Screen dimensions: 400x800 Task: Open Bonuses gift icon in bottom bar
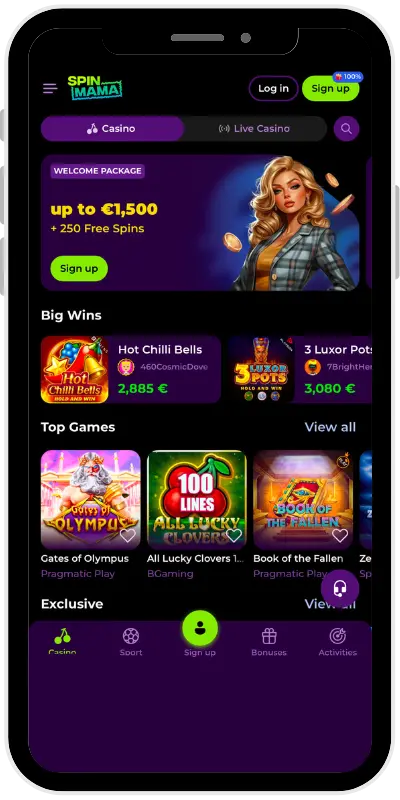(269, 641)
